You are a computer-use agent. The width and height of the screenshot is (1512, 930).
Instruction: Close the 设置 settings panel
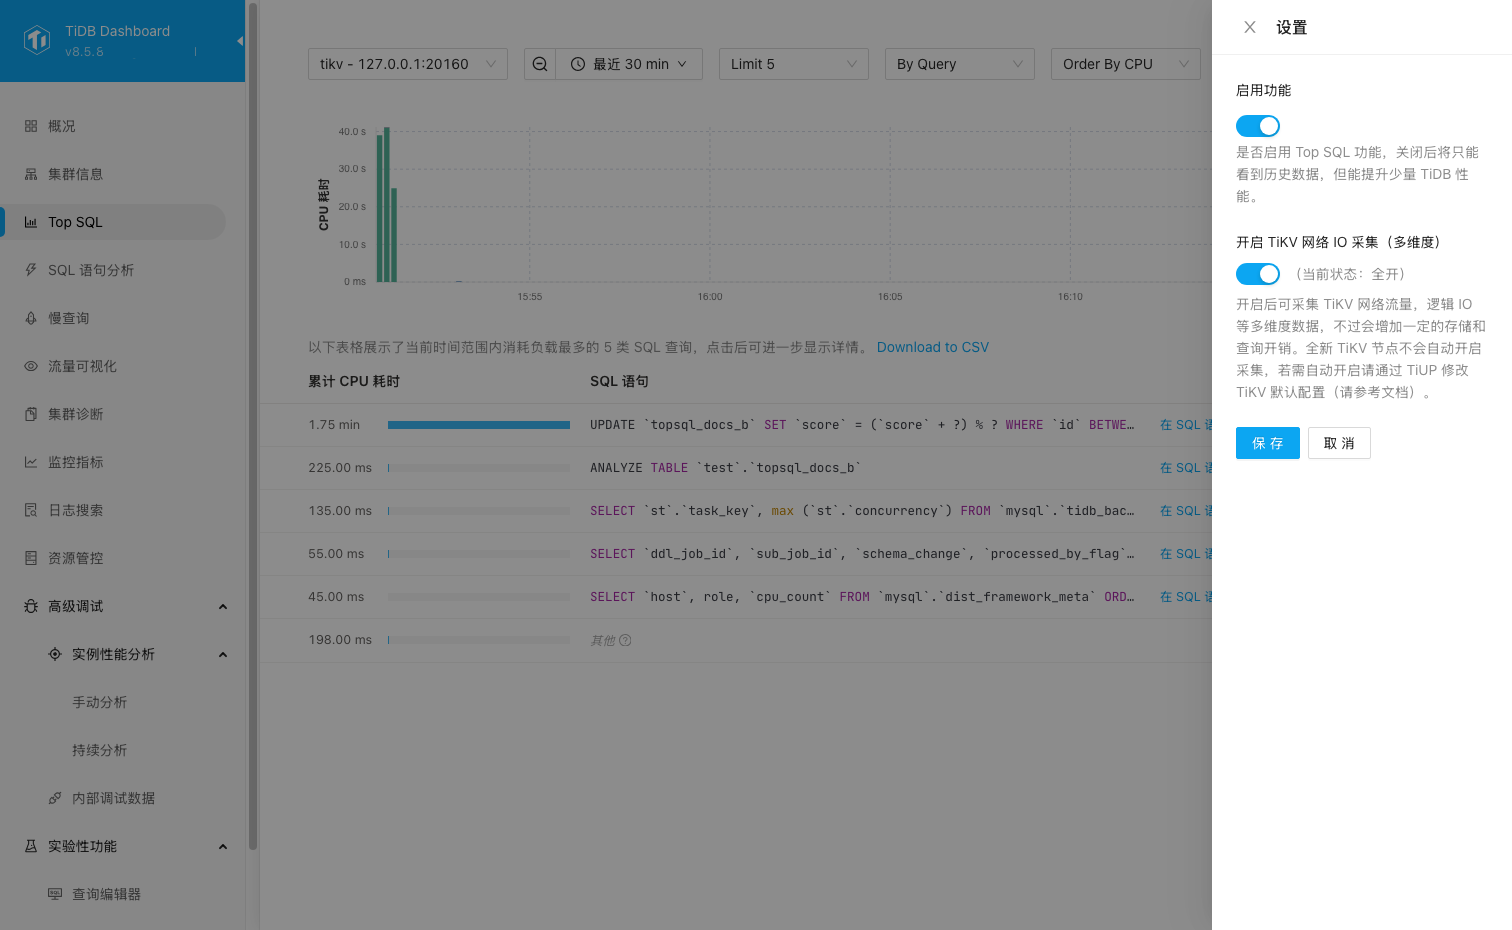coord(1249,27)
